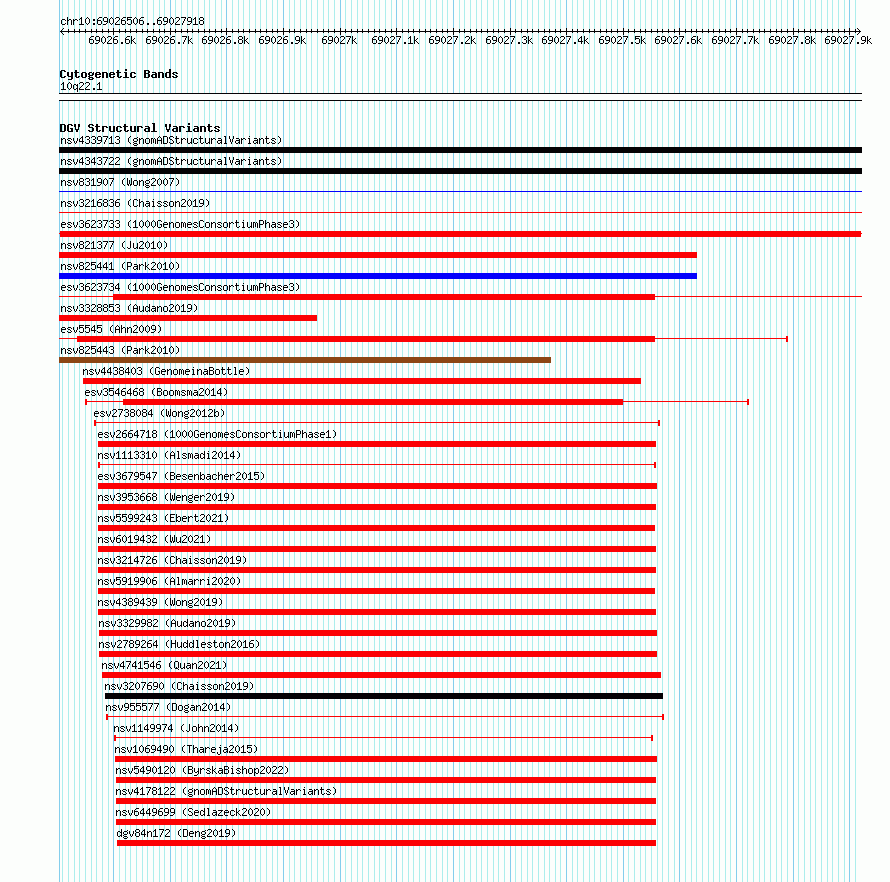Click the Cytogenetic Bands track title
The image size is (890, 882).
(x=119, y=74)
